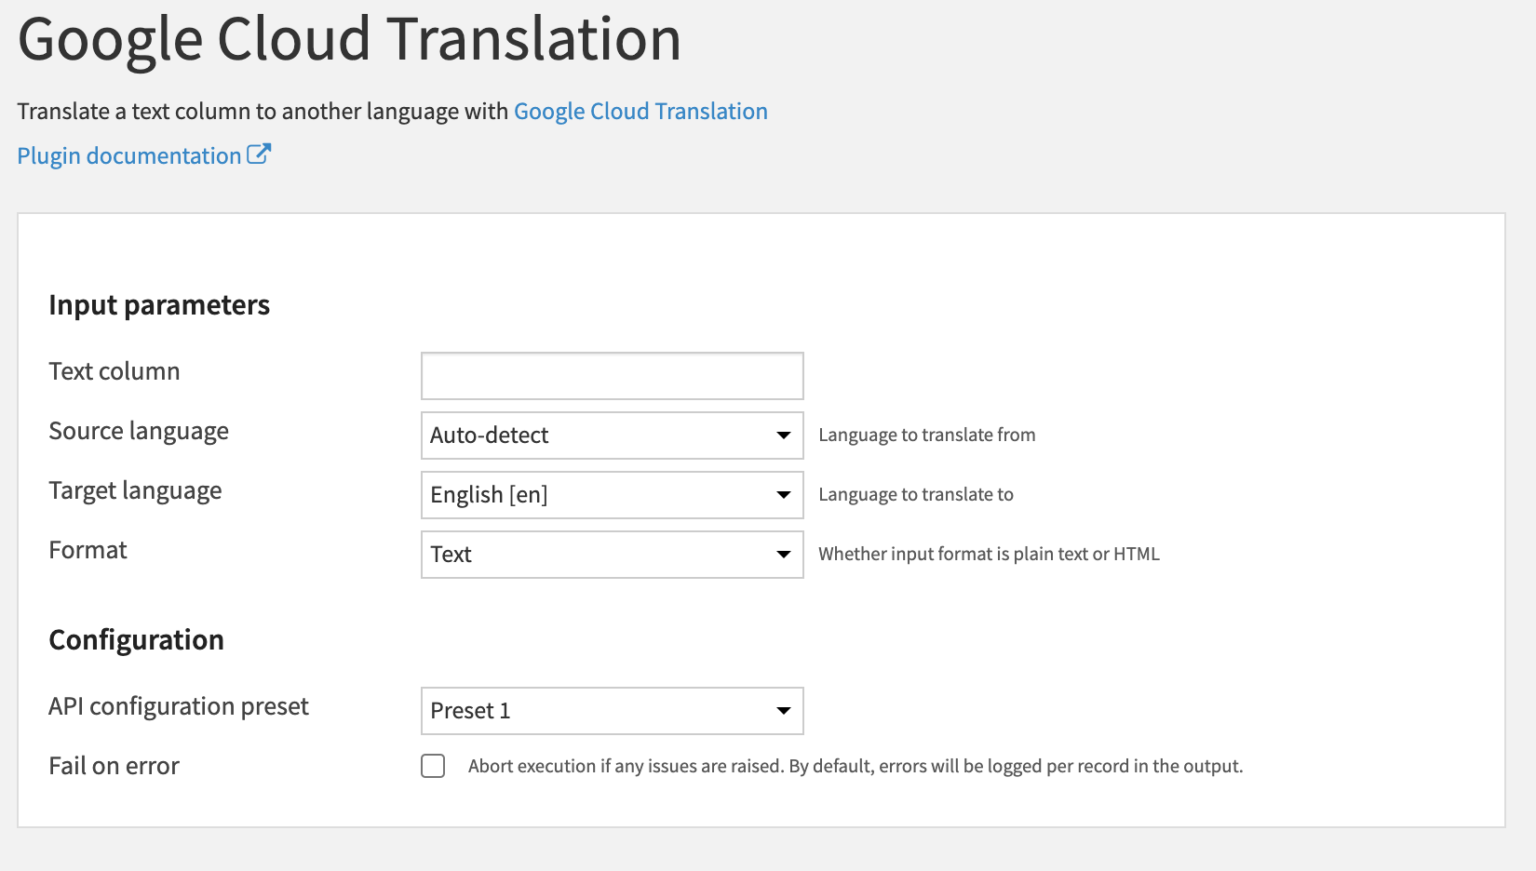Click the Language to translate from hint text
Screen dimensions: 1536x871
[927, 434]
